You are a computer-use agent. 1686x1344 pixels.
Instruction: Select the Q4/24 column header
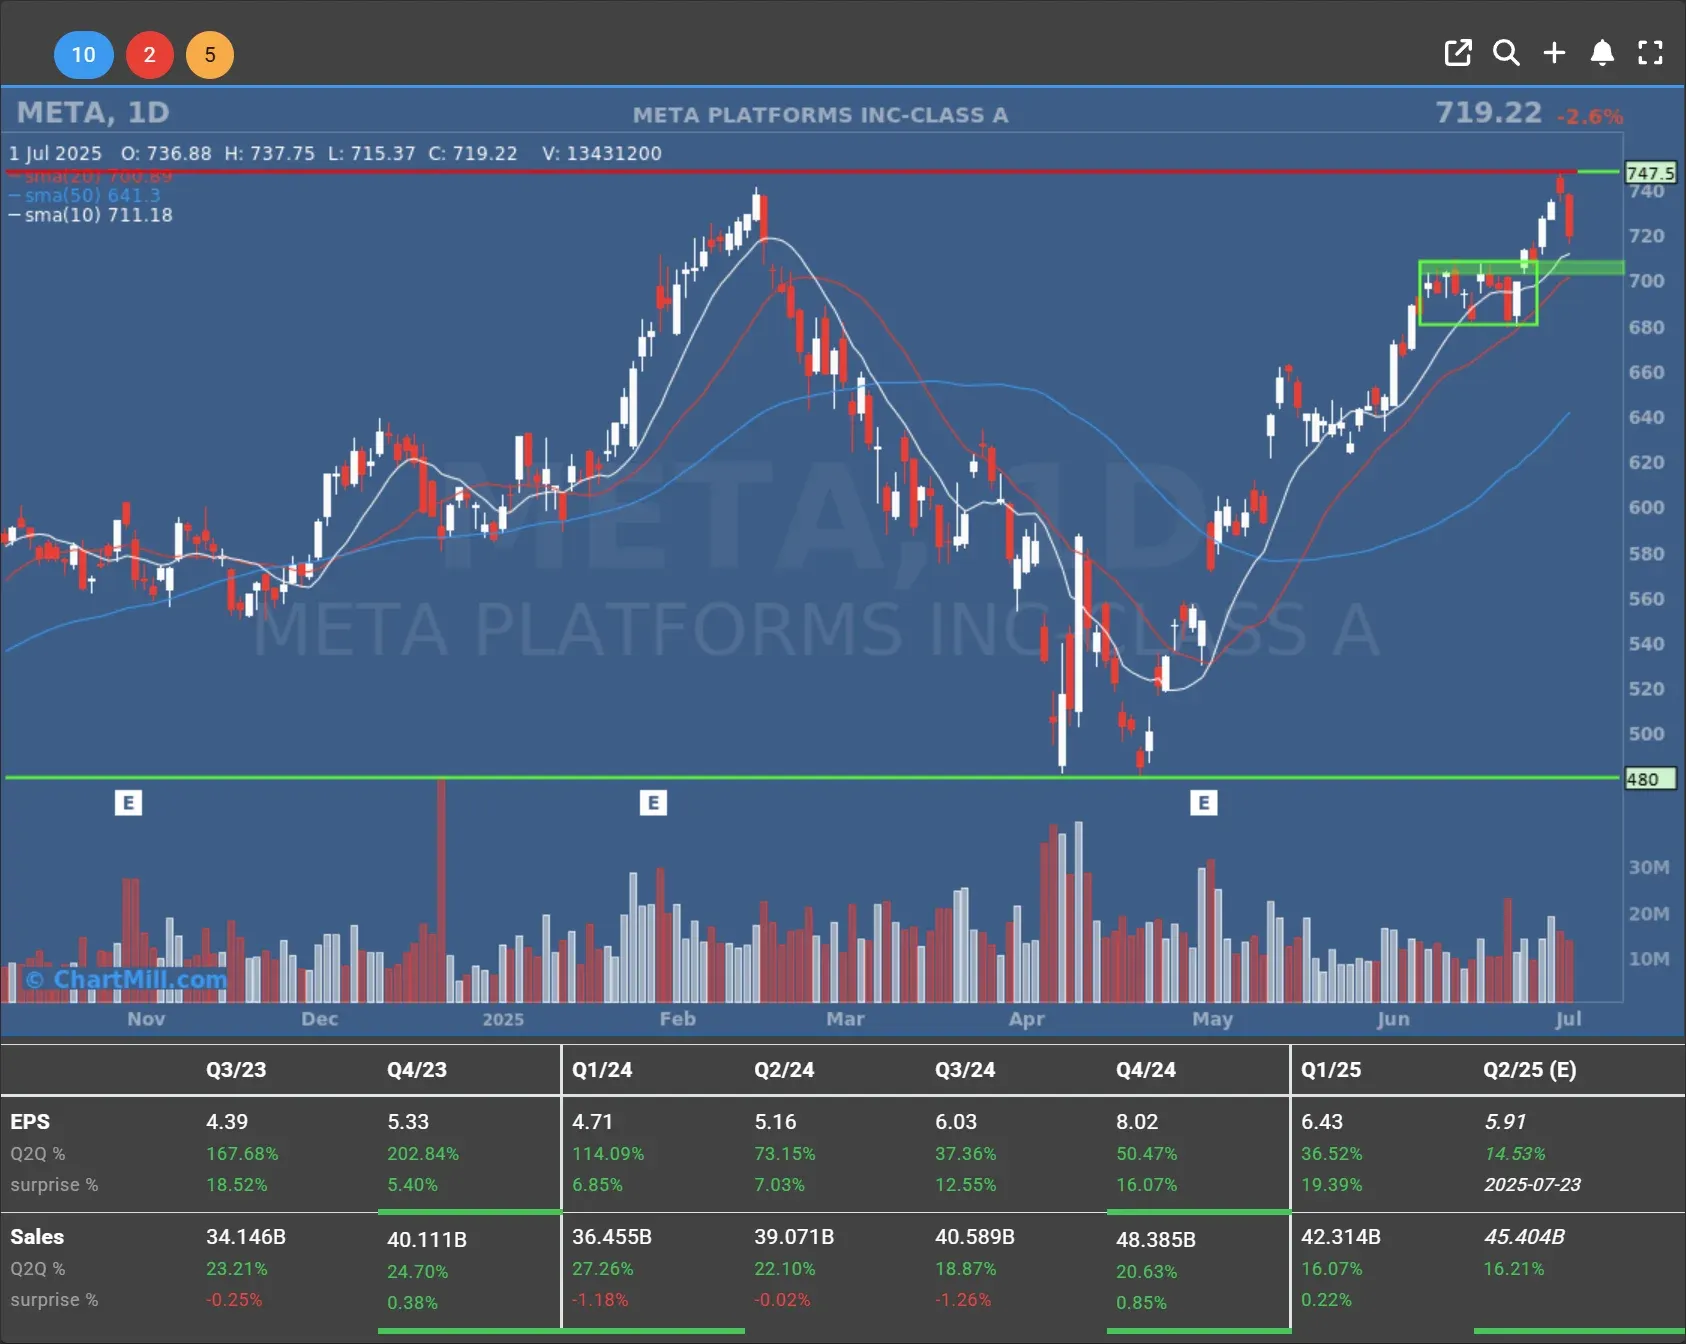tap(1146, 1069)
